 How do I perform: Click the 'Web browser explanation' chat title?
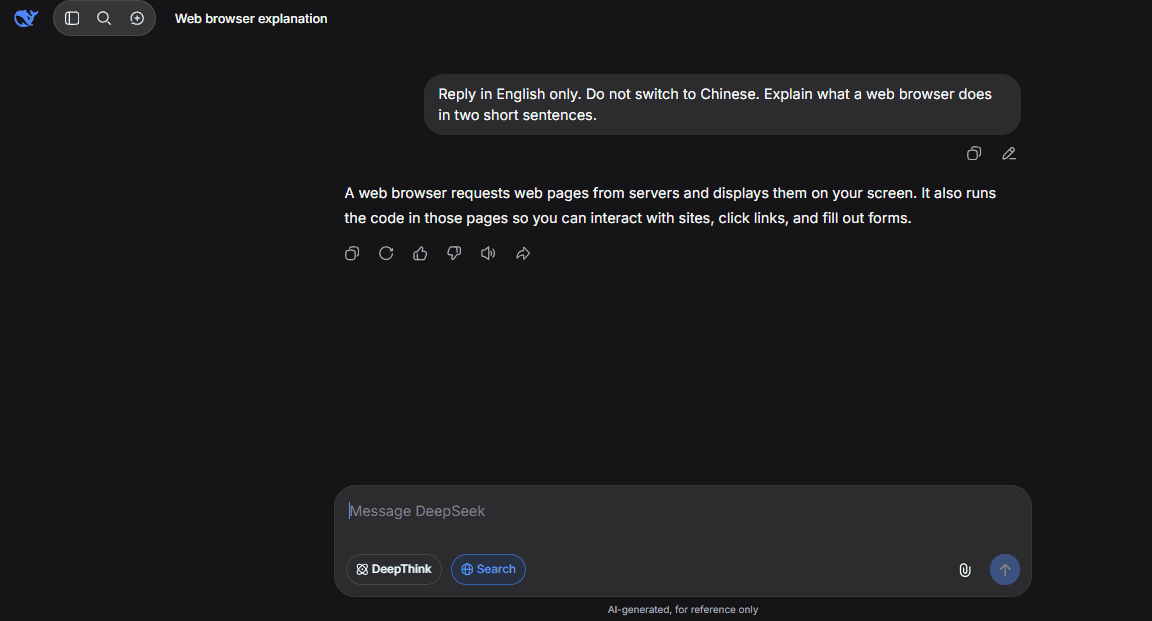(251, 18)
